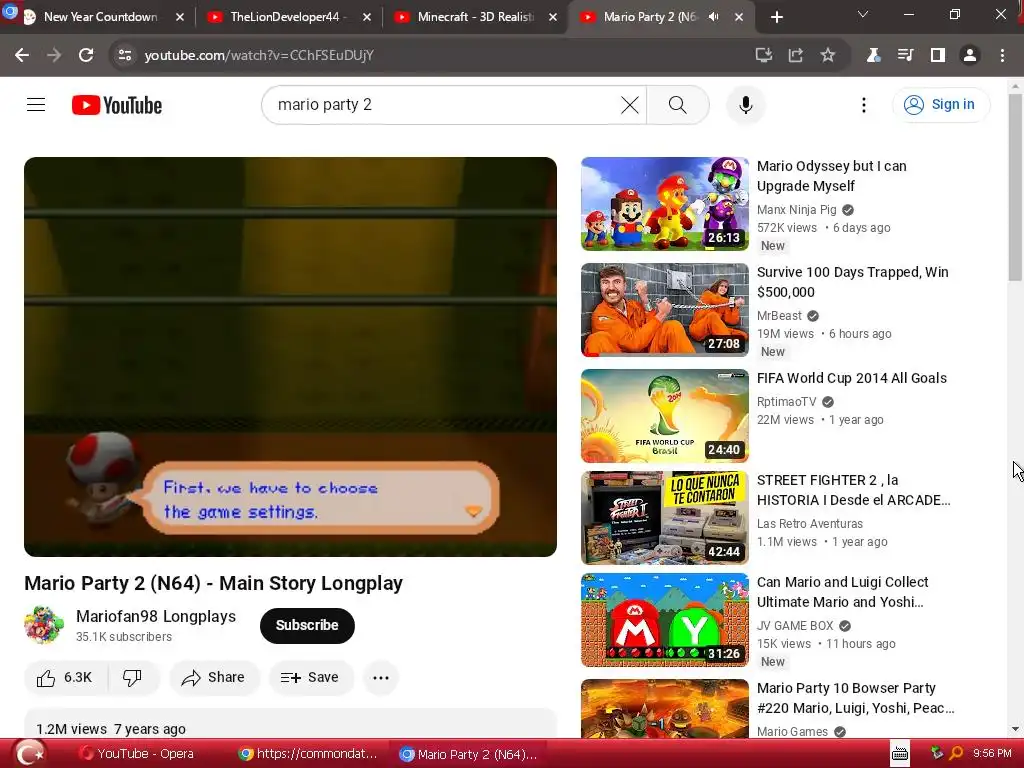Screen dimensions: 1024x768
Task: Open Chrome three-dot menu
Action: 1002,56
